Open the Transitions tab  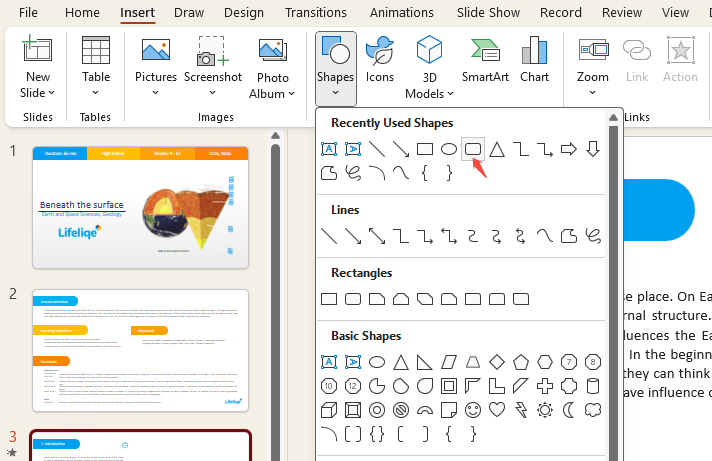click(316, 13)
